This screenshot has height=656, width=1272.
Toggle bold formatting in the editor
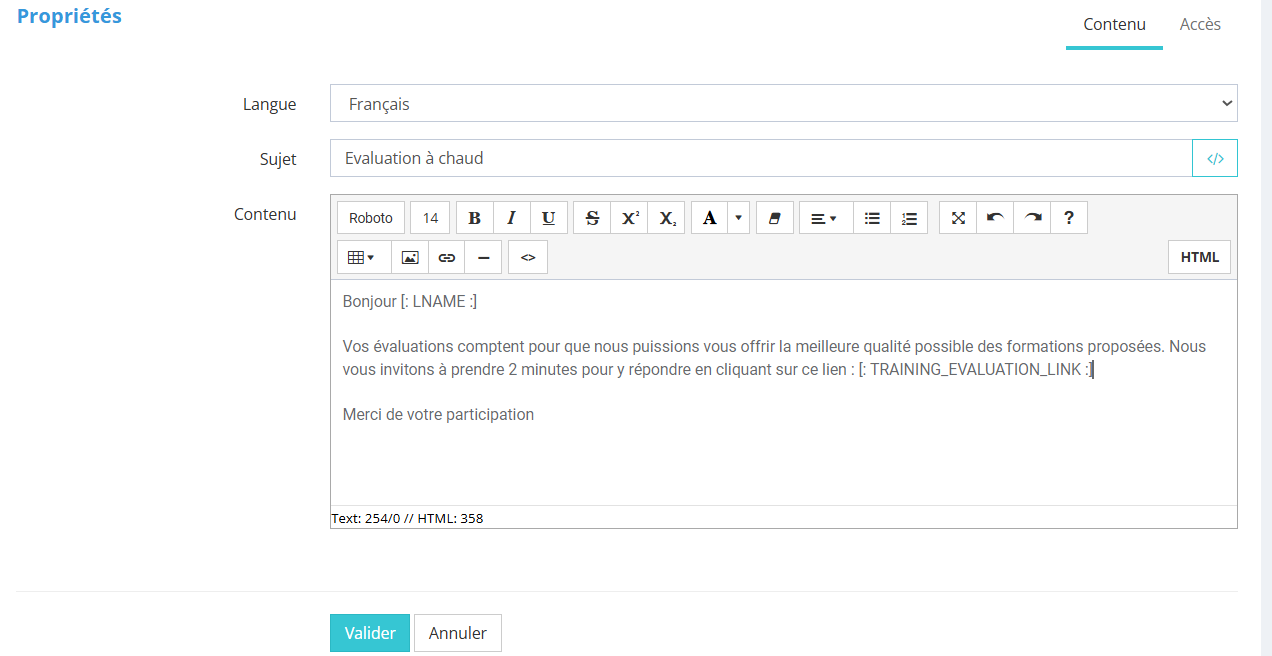[x=475, y=218]
